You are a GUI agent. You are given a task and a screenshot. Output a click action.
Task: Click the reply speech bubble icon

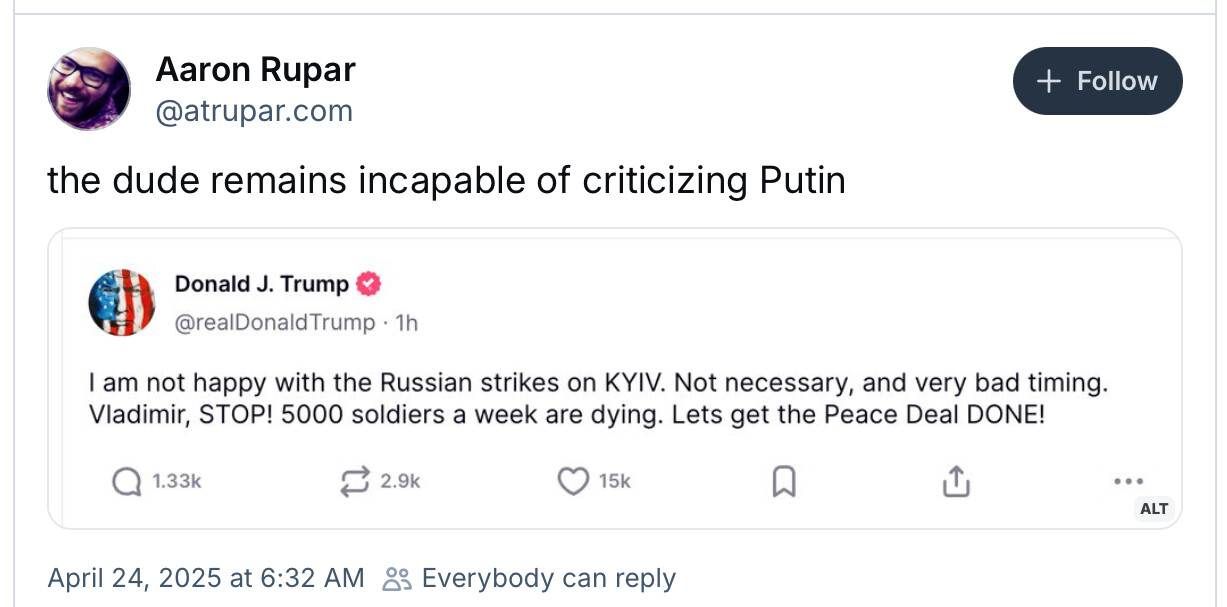point(126,482)
